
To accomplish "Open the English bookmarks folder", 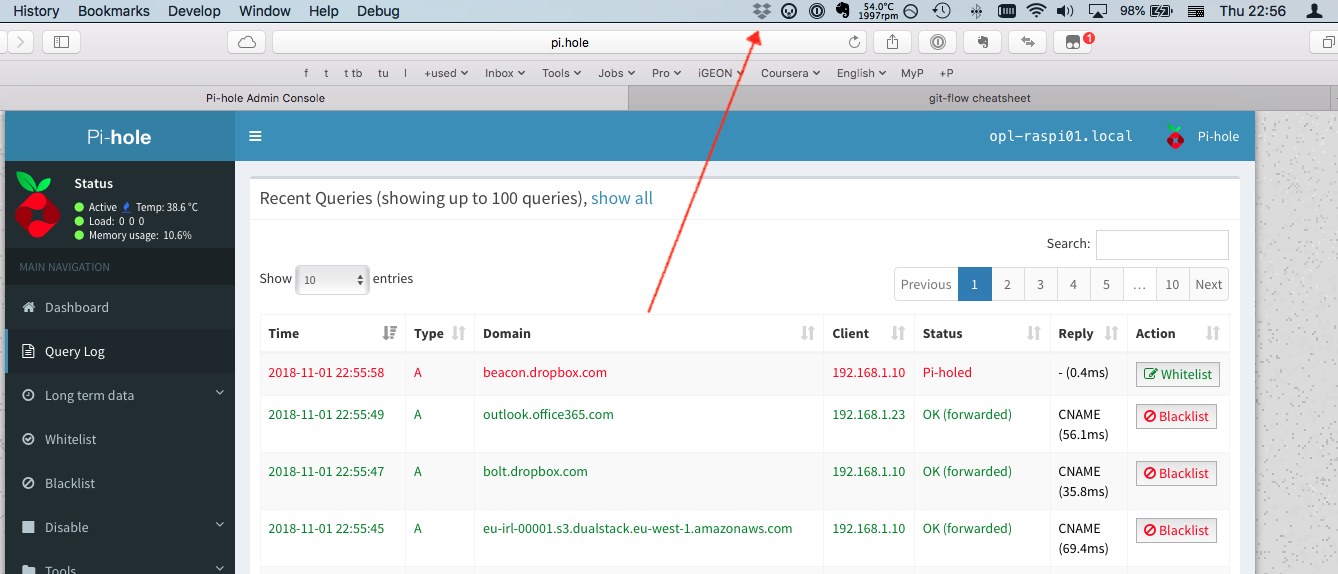I will [x=861, y=73].
